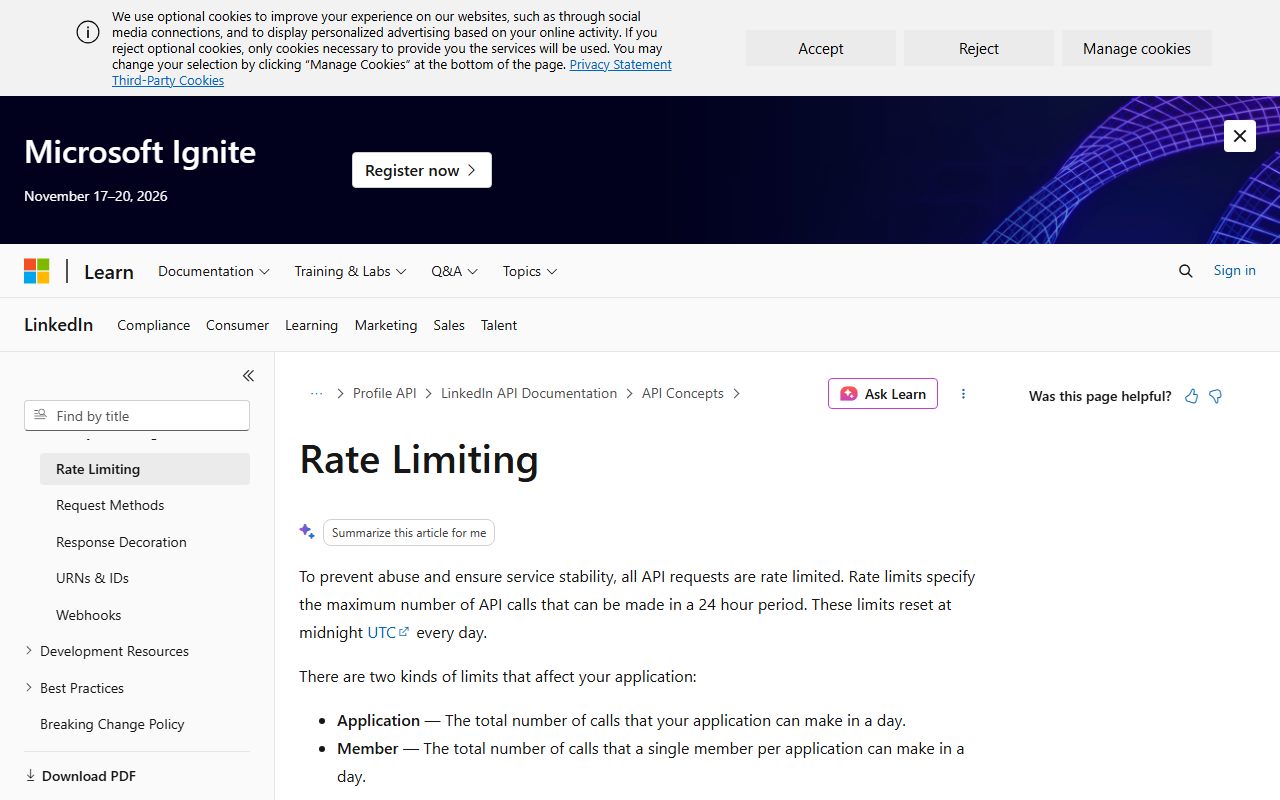Go to LinkedIn API Documentation breadcrumb

529,394
